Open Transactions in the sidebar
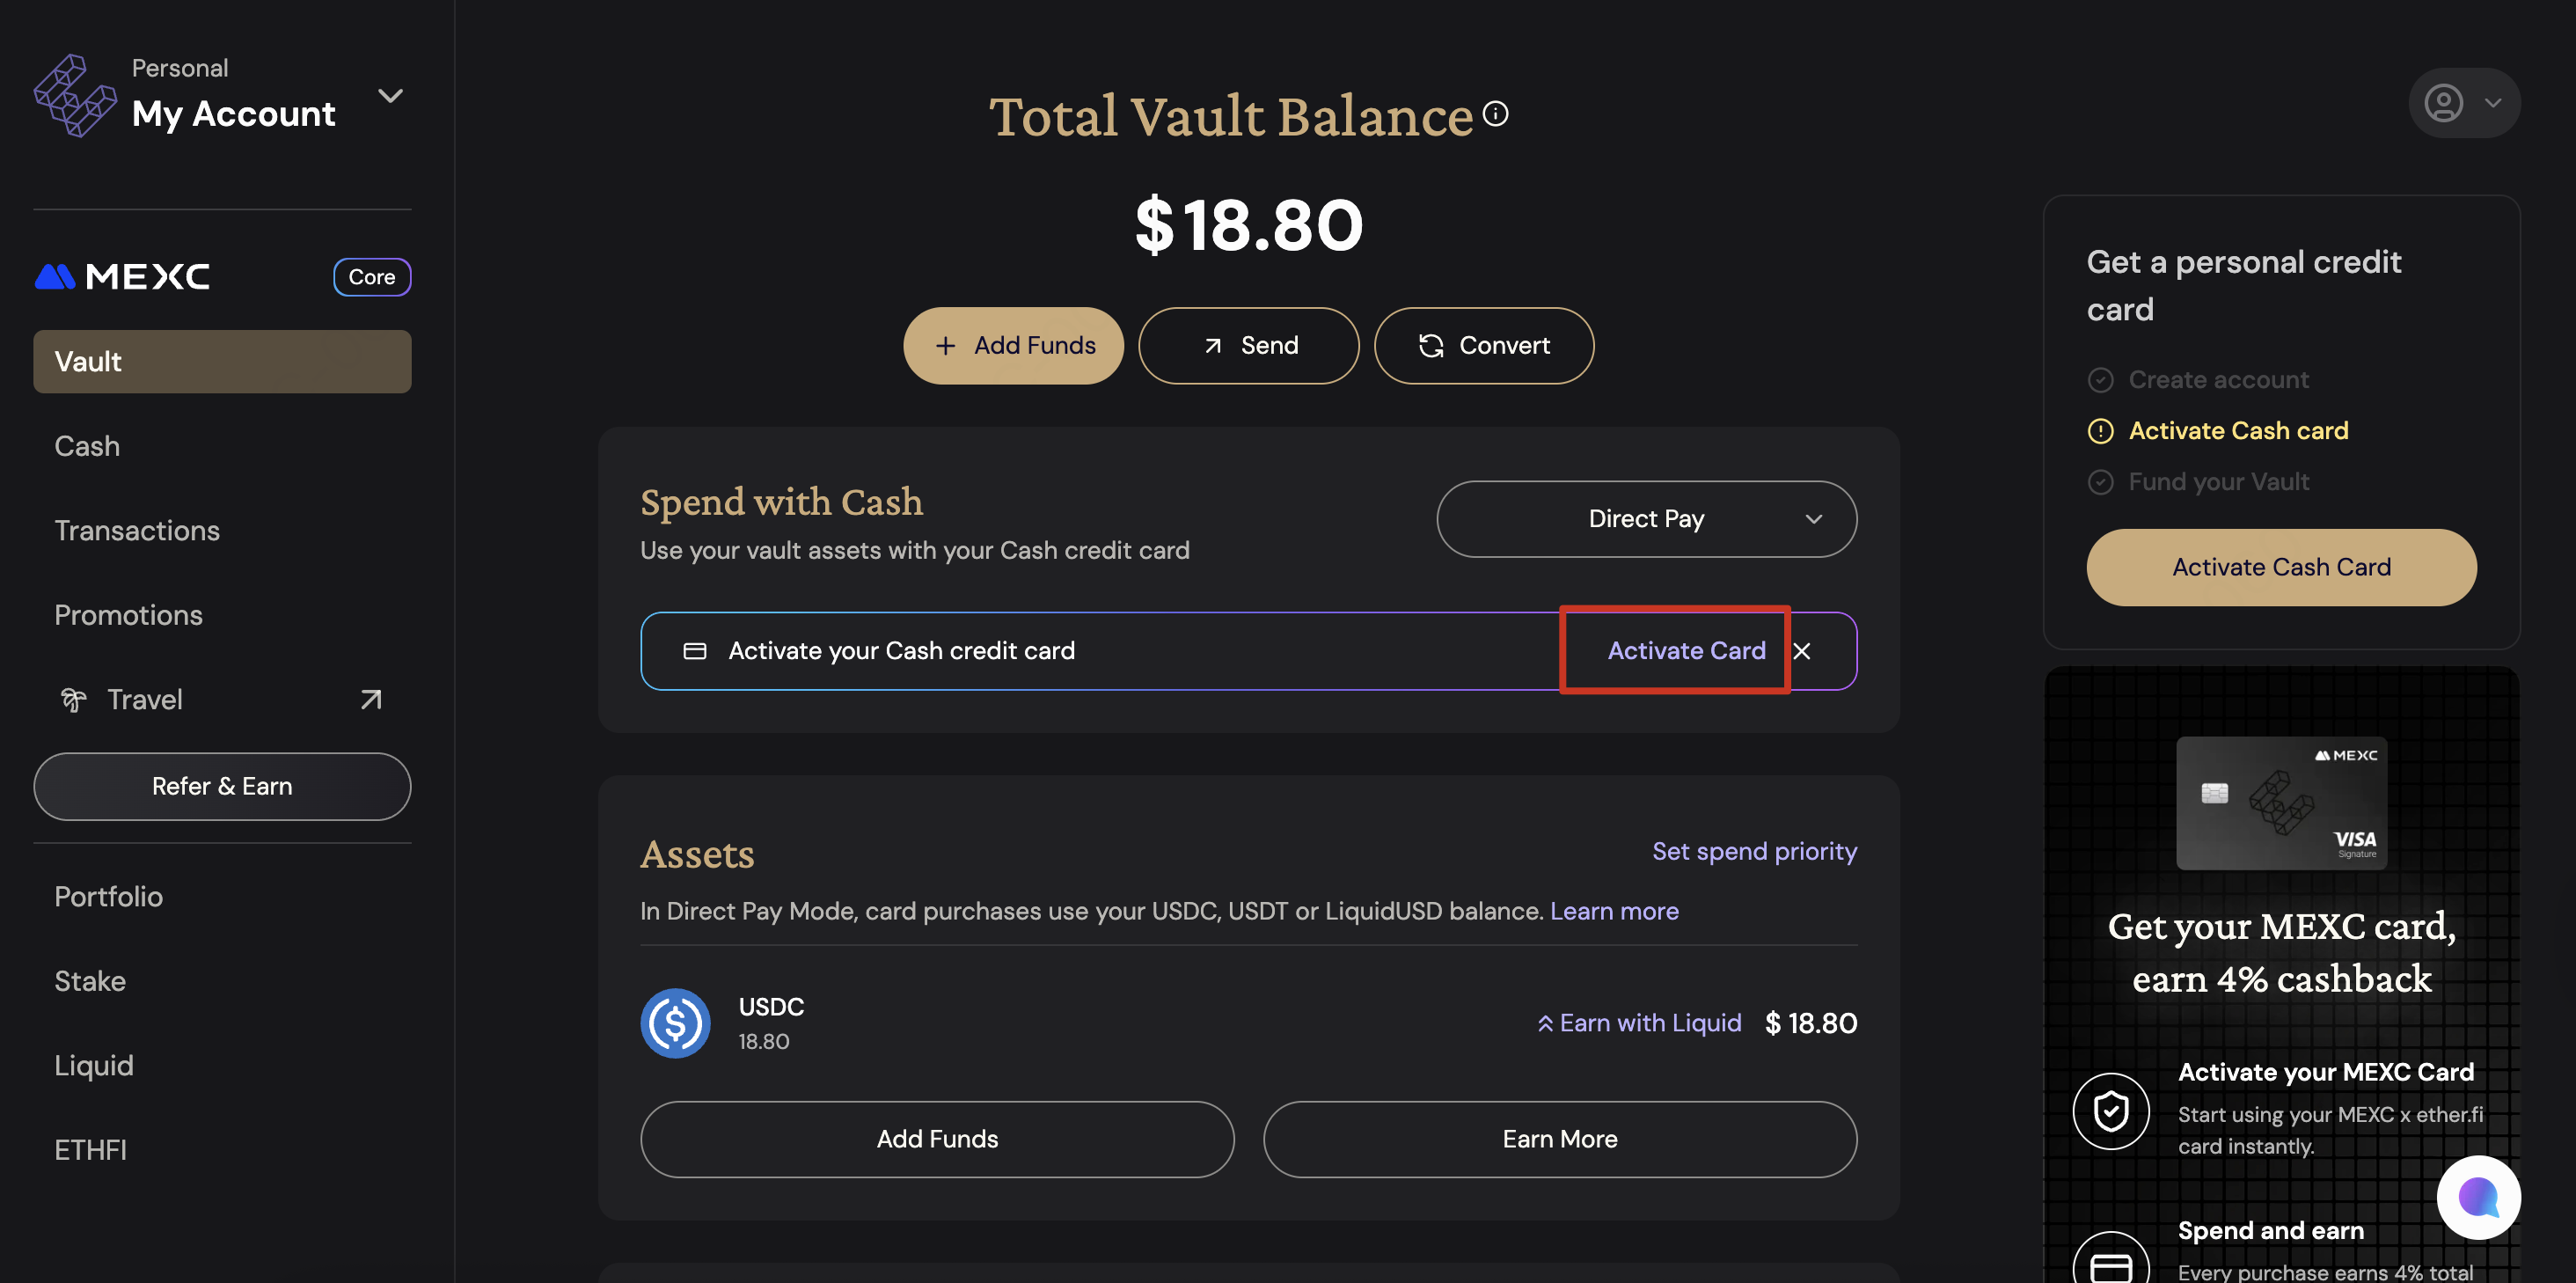This screenshot has width=2576, height=1283. click(137, 531)
